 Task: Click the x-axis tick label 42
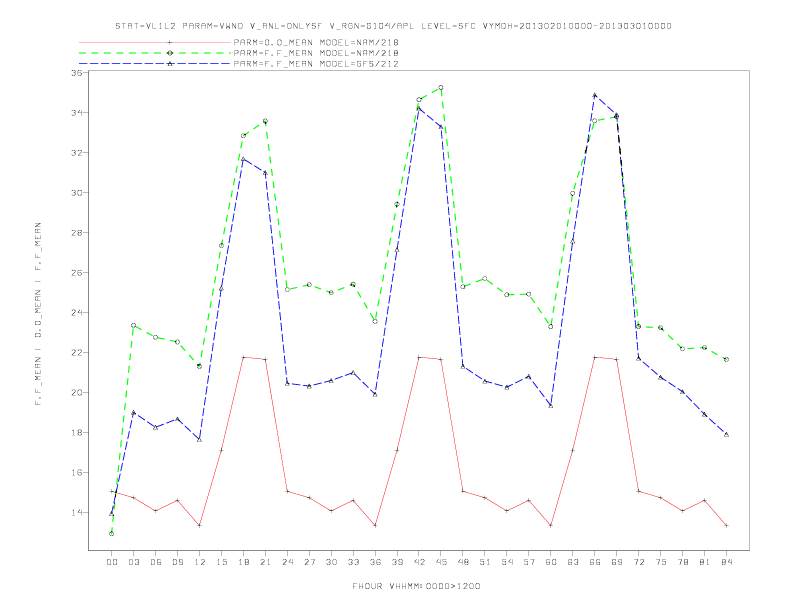click(x=419, y=562)
